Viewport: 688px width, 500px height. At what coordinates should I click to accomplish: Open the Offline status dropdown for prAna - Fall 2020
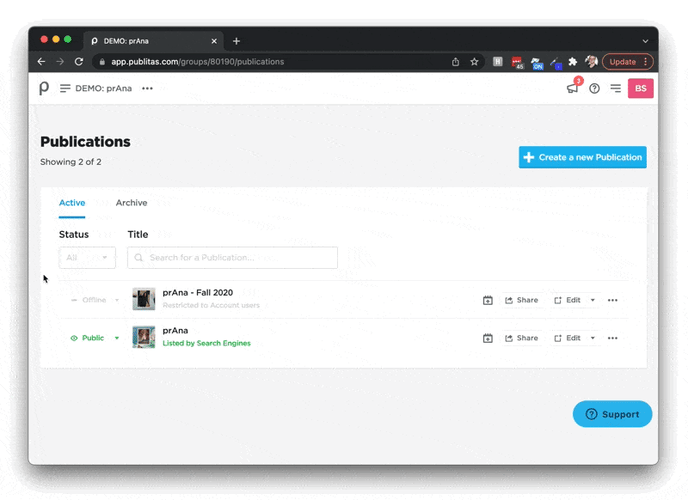(x=95, y=300)
